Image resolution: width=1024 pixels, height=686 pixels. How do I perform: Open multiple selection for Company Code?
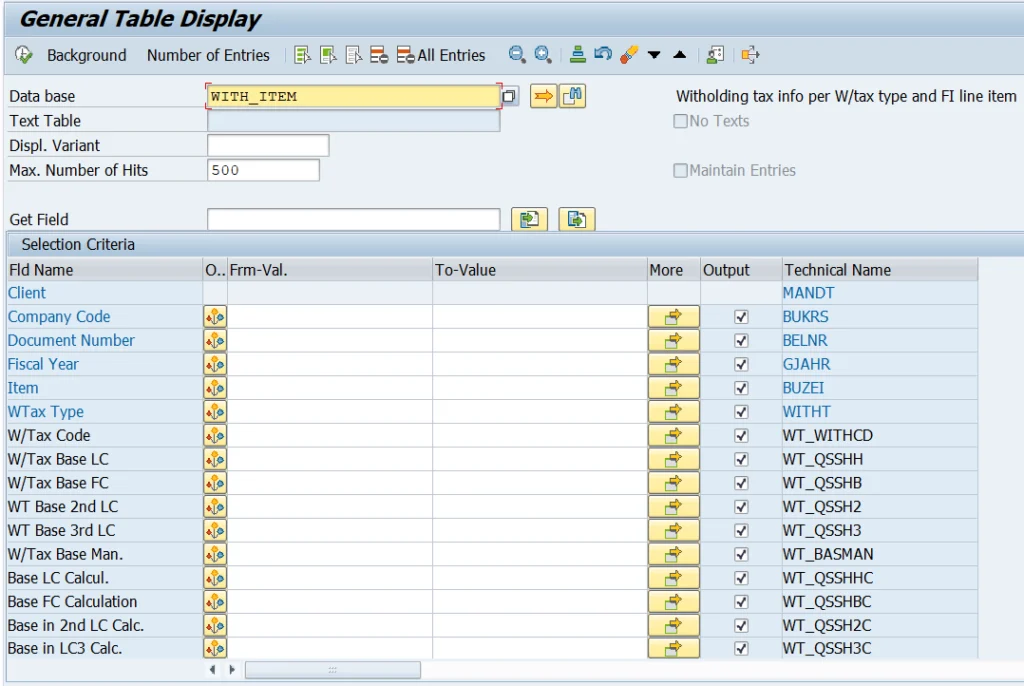pos(673,317)
